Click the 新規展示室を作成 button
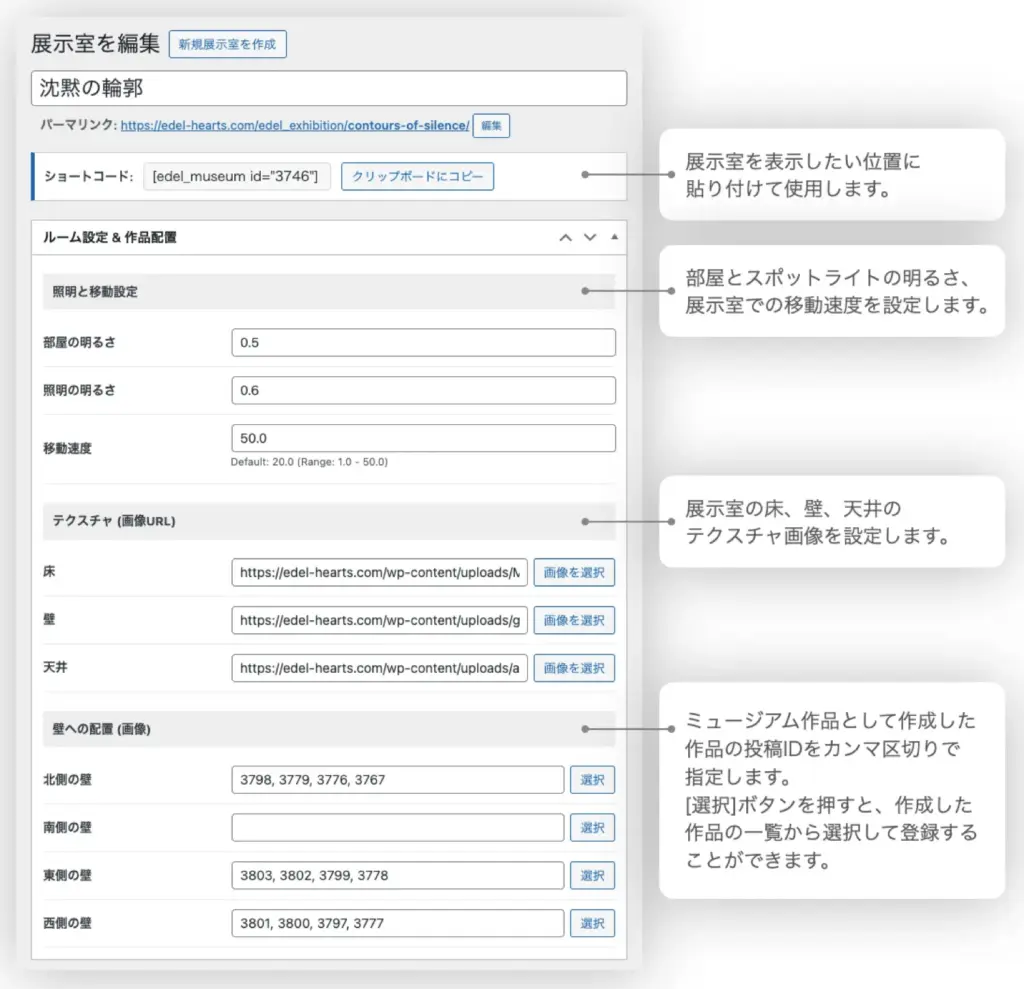 pyautogui.click(x=228, y=44)
